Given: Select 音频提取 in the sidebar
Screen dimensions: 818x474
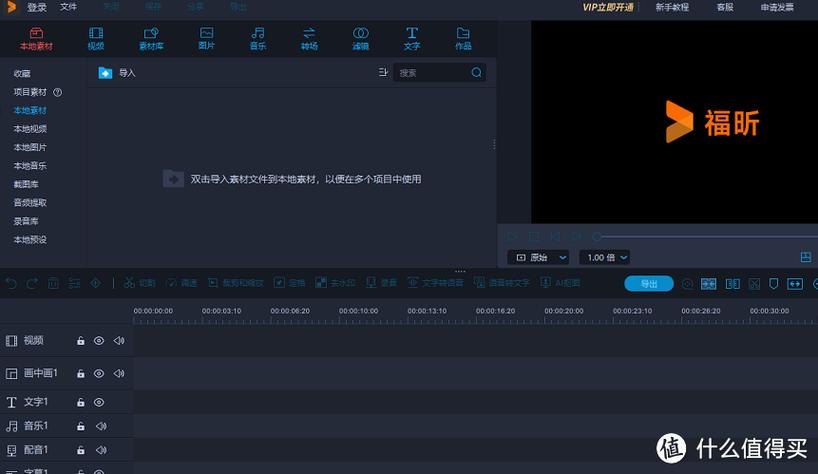Looking at the screenshot, I should (30, 202).
